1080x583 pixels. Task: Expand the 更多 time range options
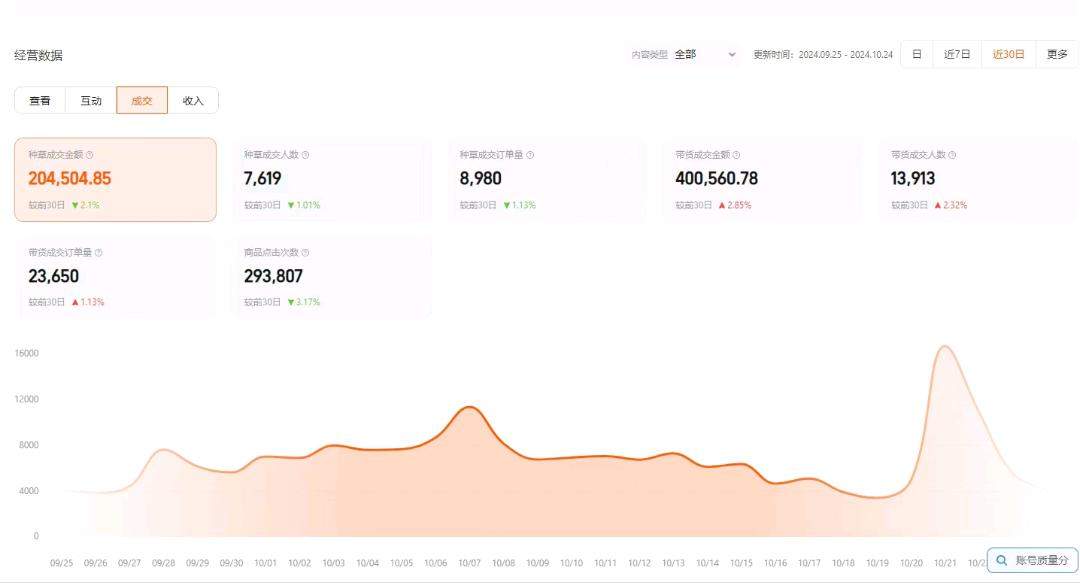point(1057,54)
